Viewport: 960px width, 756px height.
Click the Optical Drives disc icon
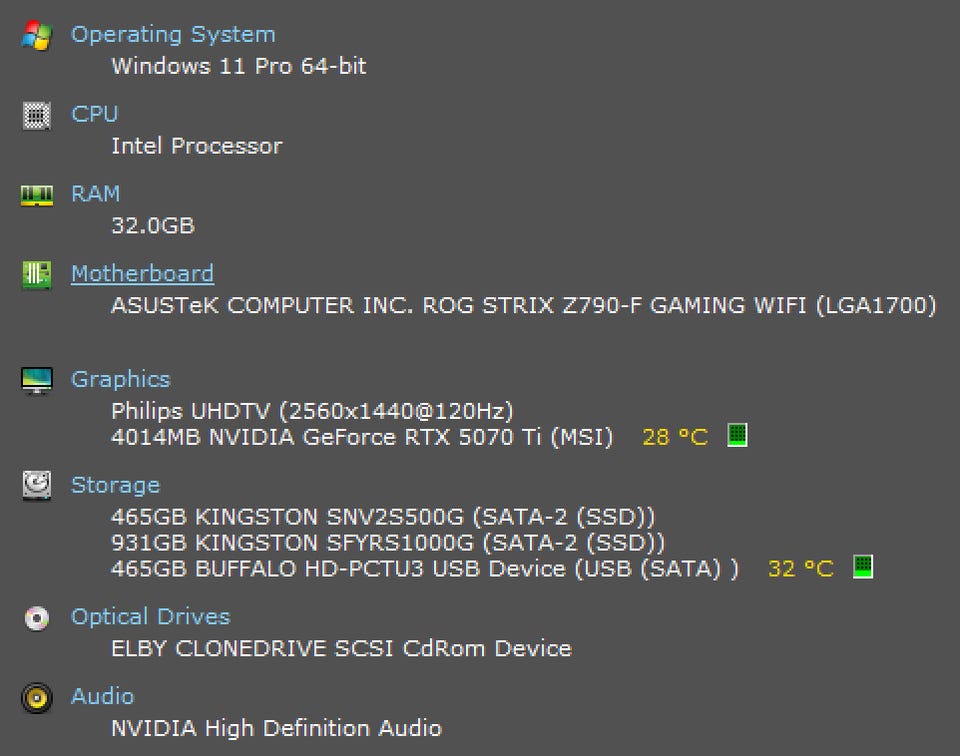[36, 618]
